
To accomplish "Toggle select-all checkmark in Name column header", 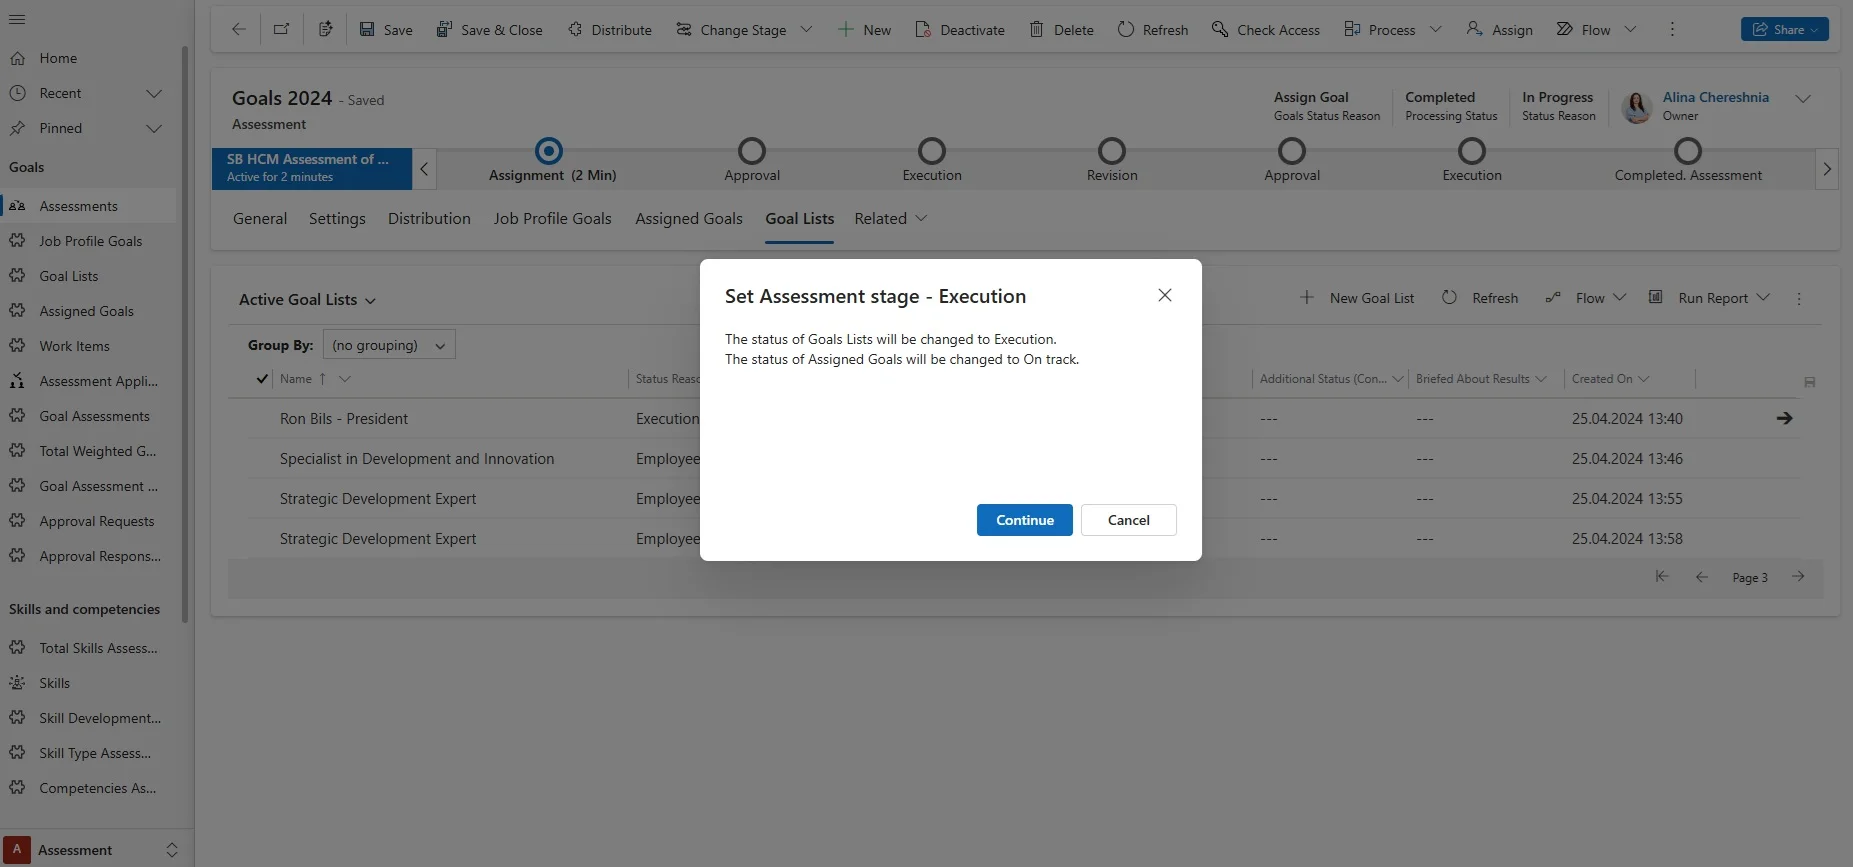I will coord(262,379).
